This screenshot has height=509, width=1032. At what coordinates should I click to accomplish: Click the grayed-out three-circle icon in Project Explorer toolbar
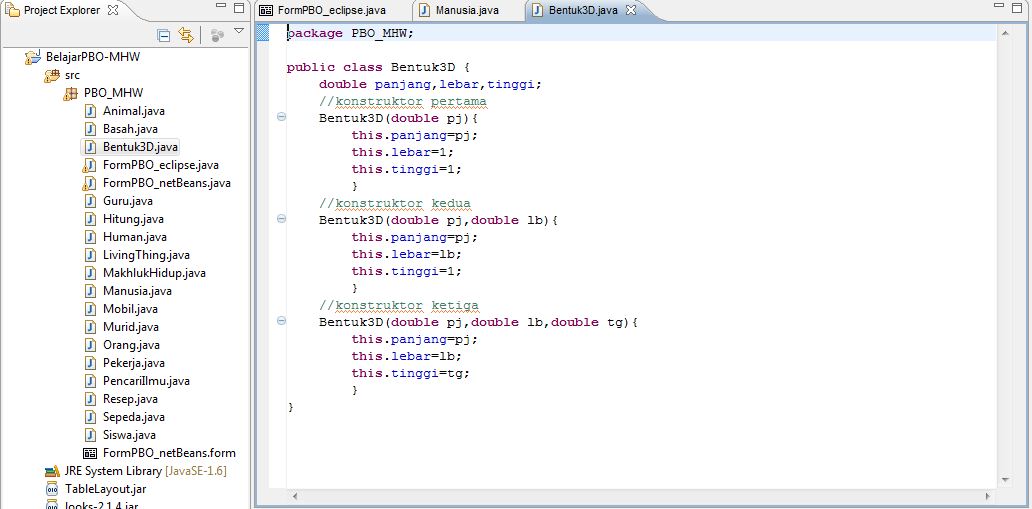click(x=217, y=35)
